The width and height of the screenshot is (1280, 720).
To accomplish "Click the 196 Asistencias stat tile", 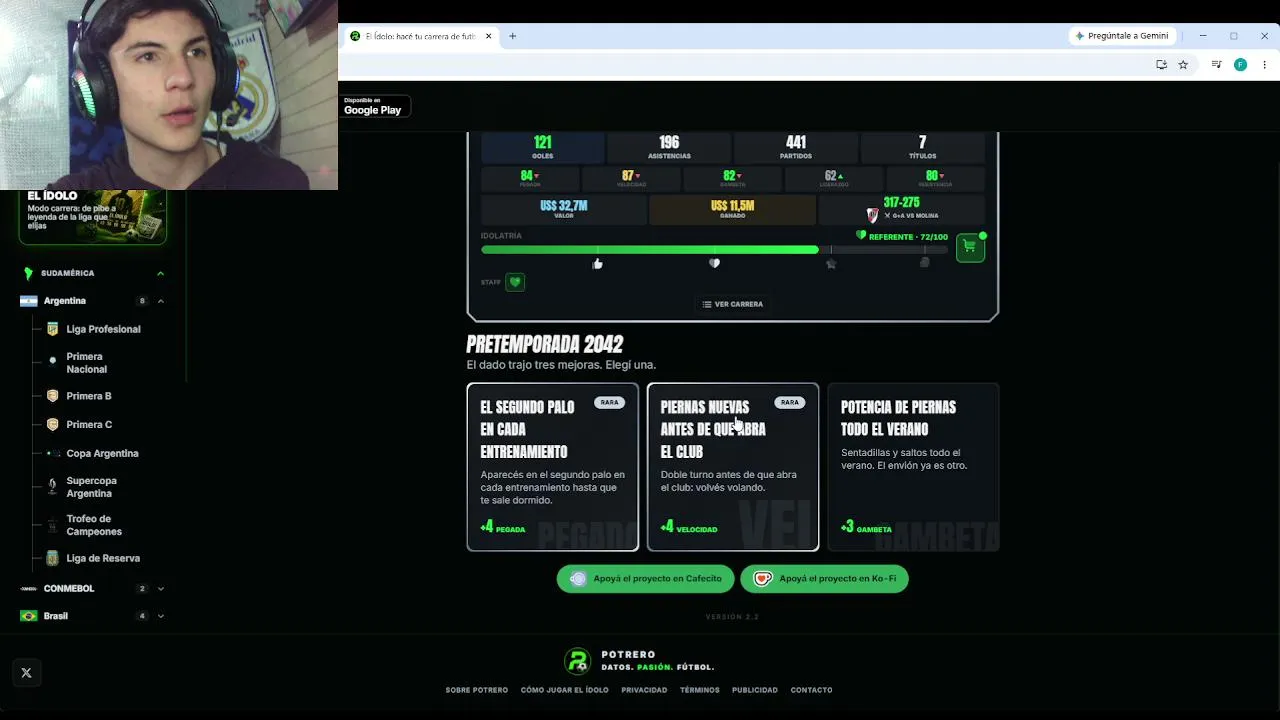I will (x=669, y=147).
